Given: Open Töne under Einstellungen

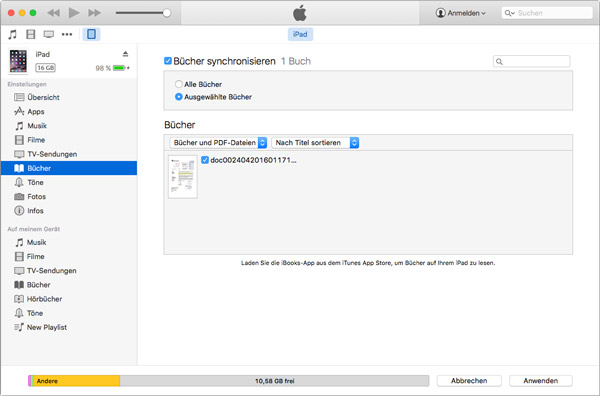Looking at the screenshot, I should (x=69, y=182).
